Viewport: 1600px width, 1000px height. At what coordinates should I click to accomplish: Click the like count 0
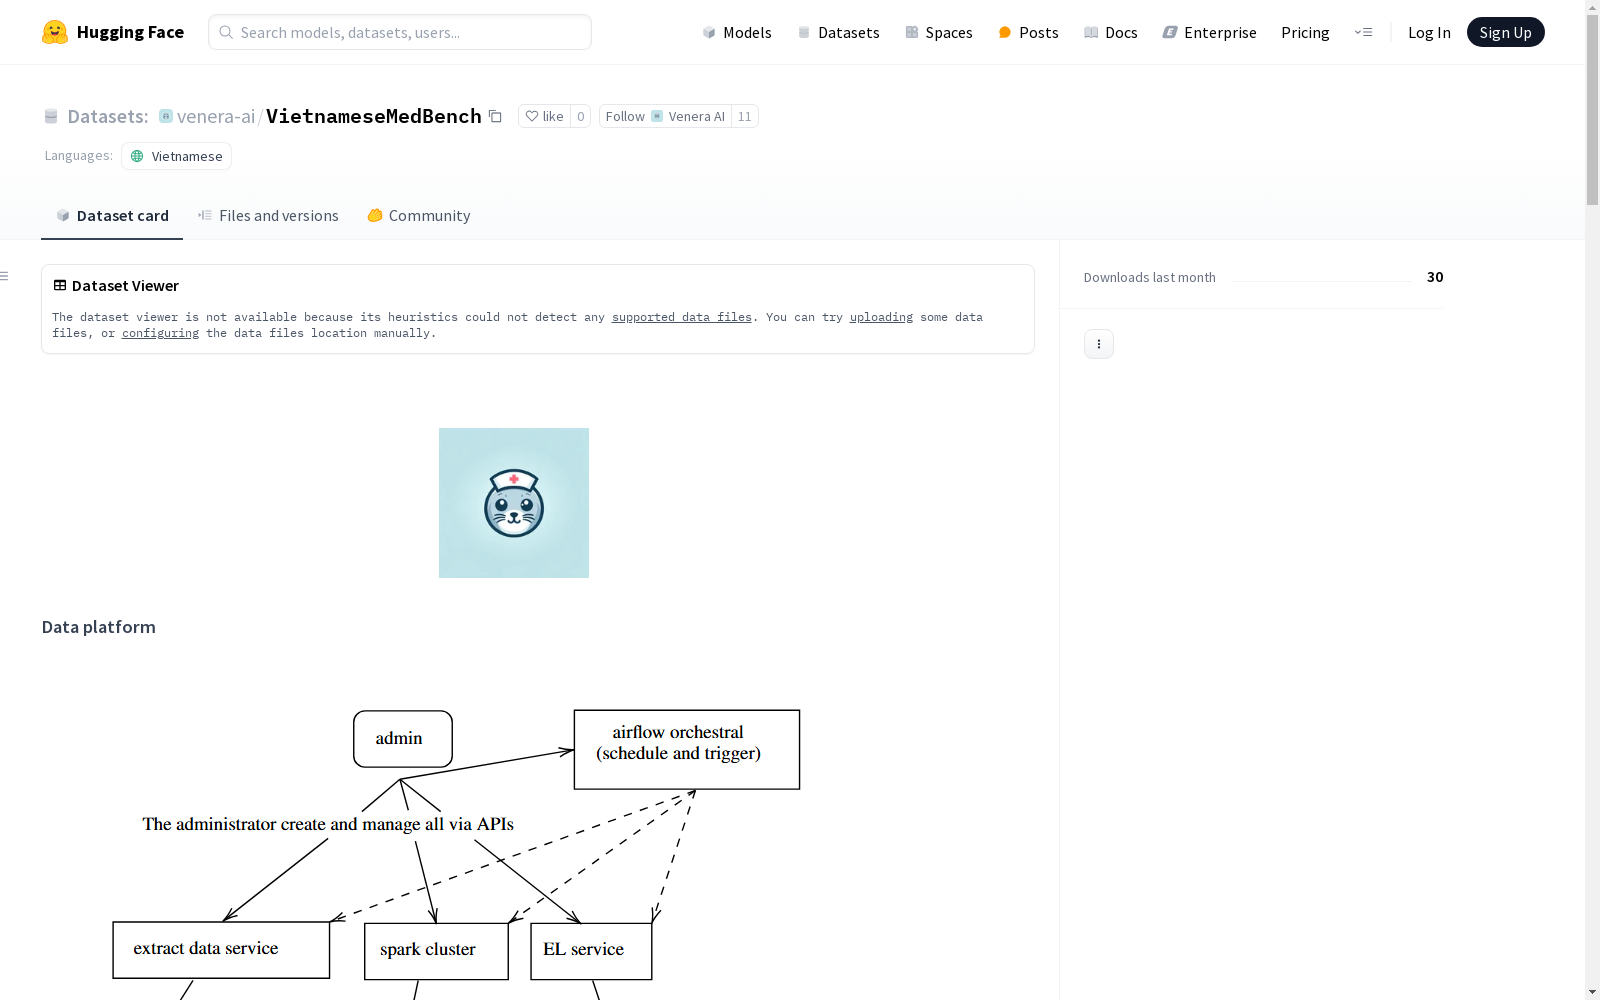581,116
